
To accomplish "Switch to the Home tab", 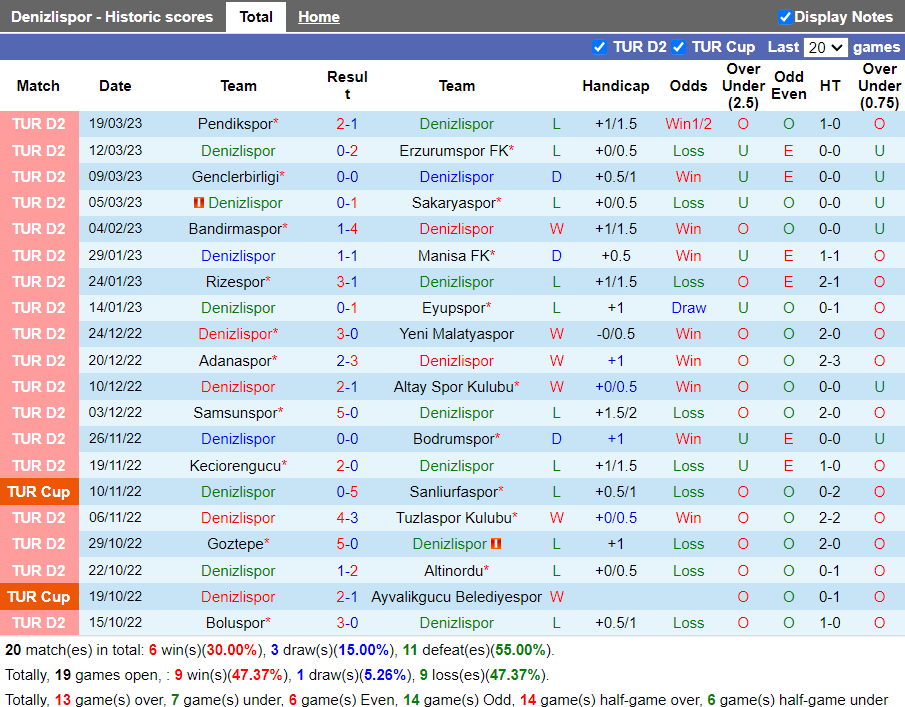I will (318, 17).
